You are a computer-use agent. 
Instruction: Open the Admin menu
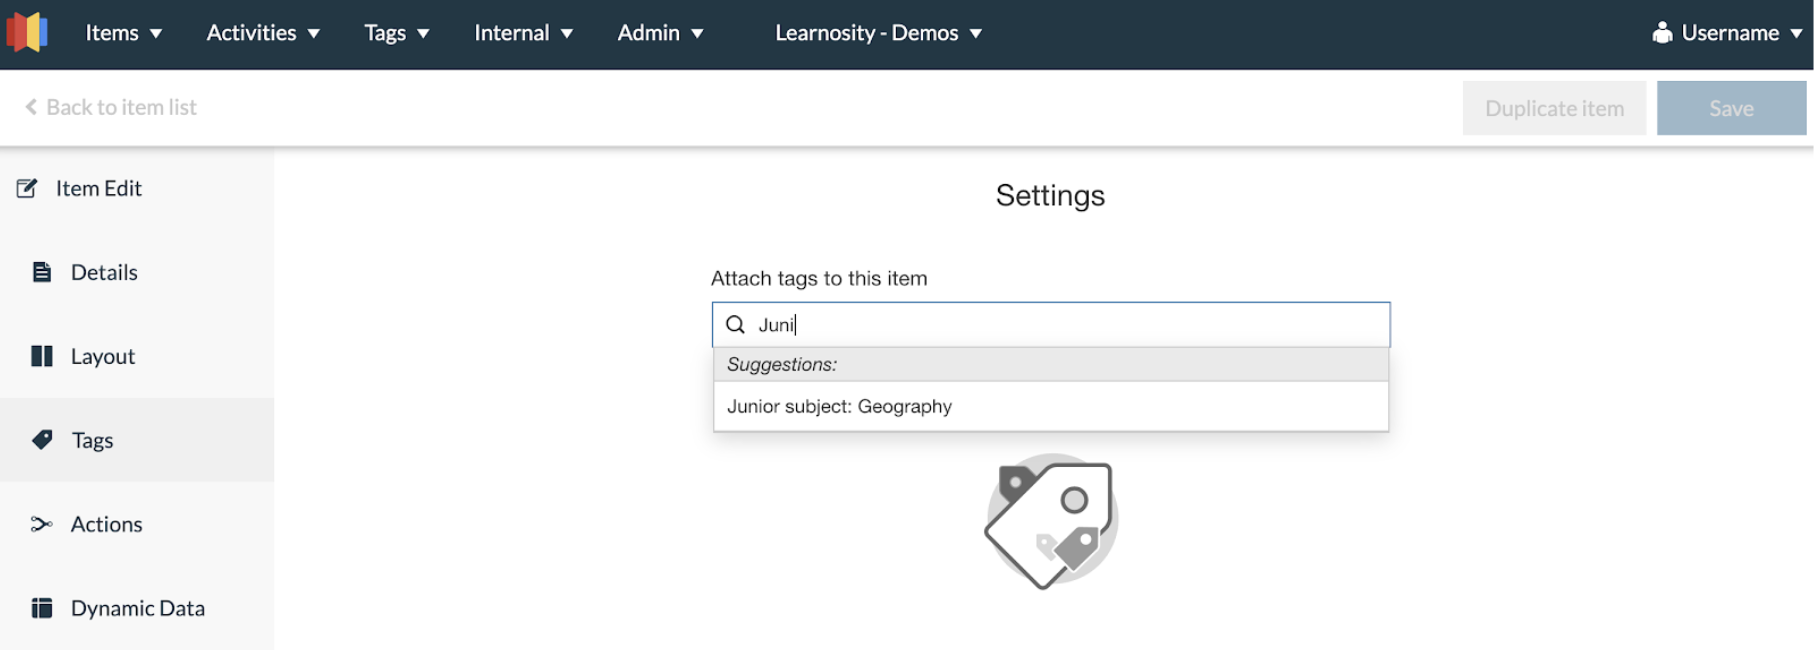(x=660, y=33)
